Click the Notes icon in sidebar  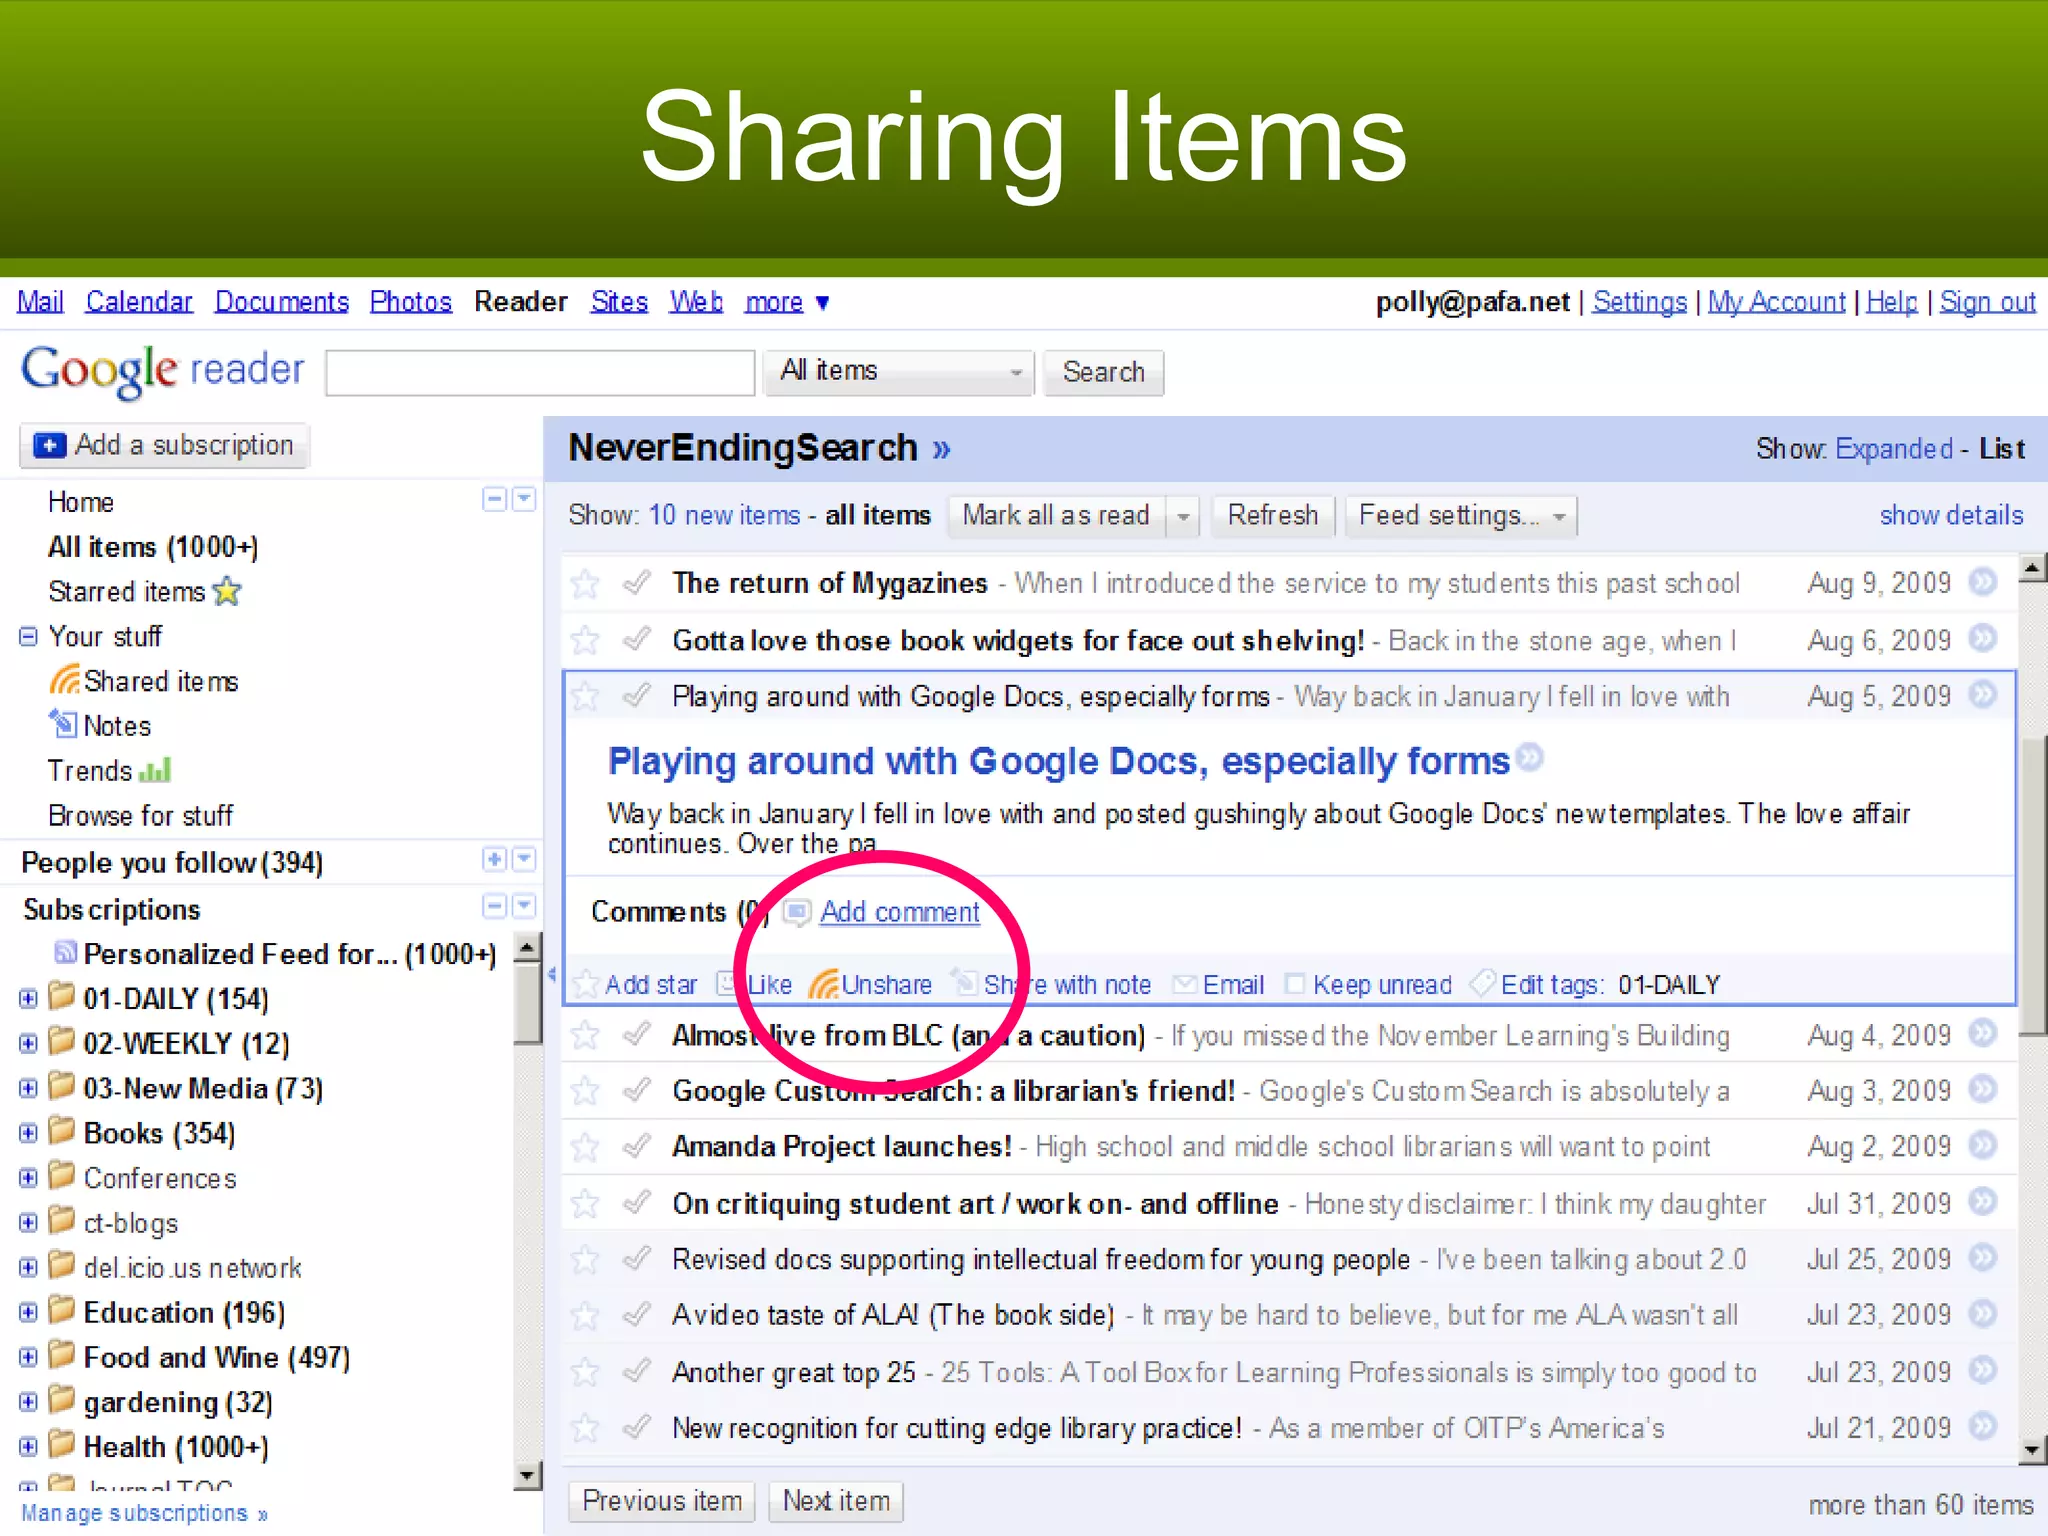[x=63, y=723]
